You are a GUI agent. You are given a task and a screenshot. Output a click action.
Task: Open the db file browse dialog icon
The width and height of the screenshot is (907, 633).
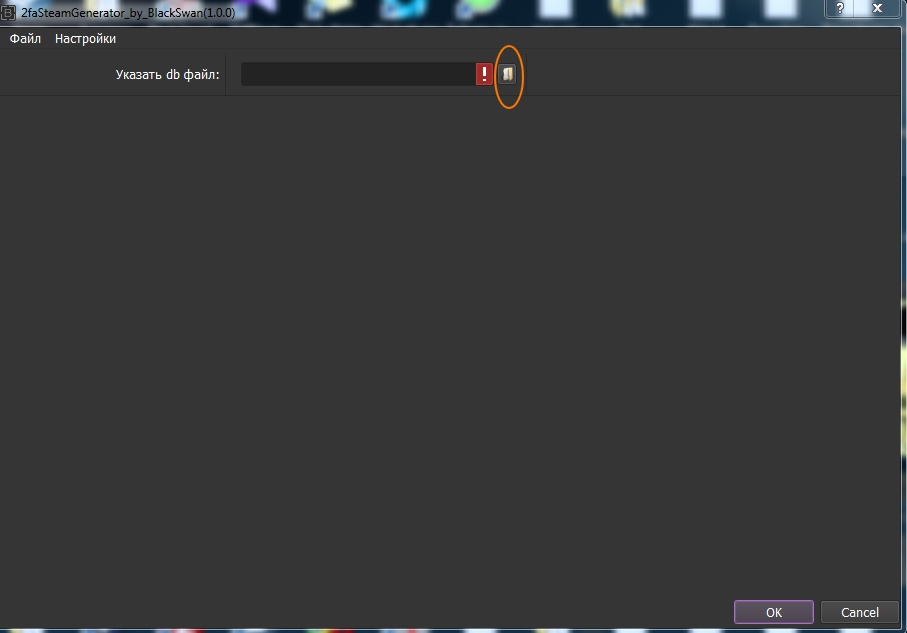click(507, 74)
